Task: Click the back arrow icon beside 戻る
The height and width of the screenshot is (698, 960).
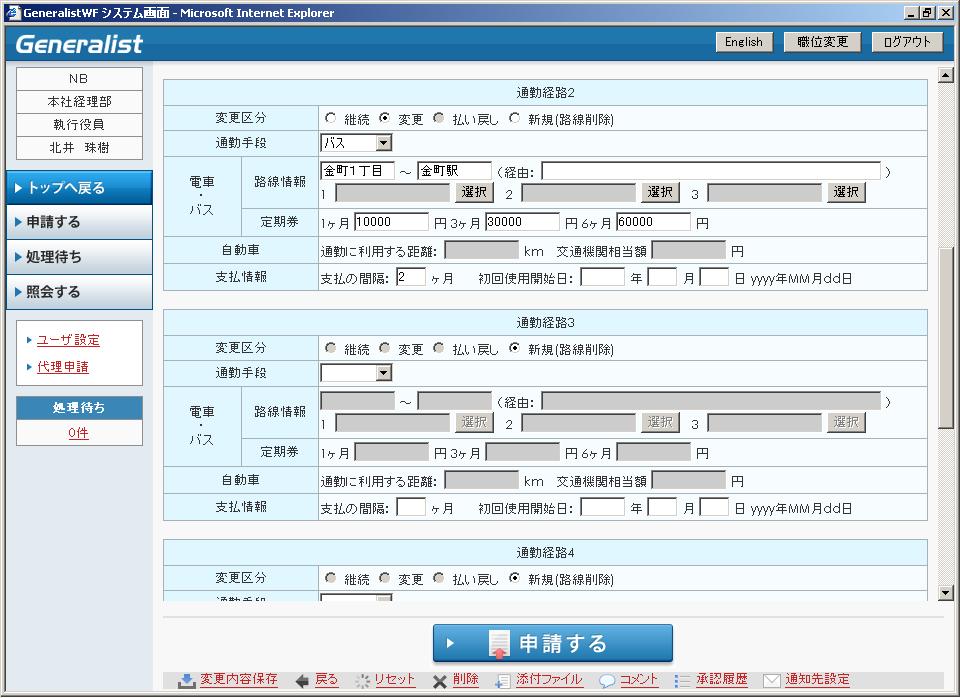Action: pyautogui.click(x=302, y=681)
